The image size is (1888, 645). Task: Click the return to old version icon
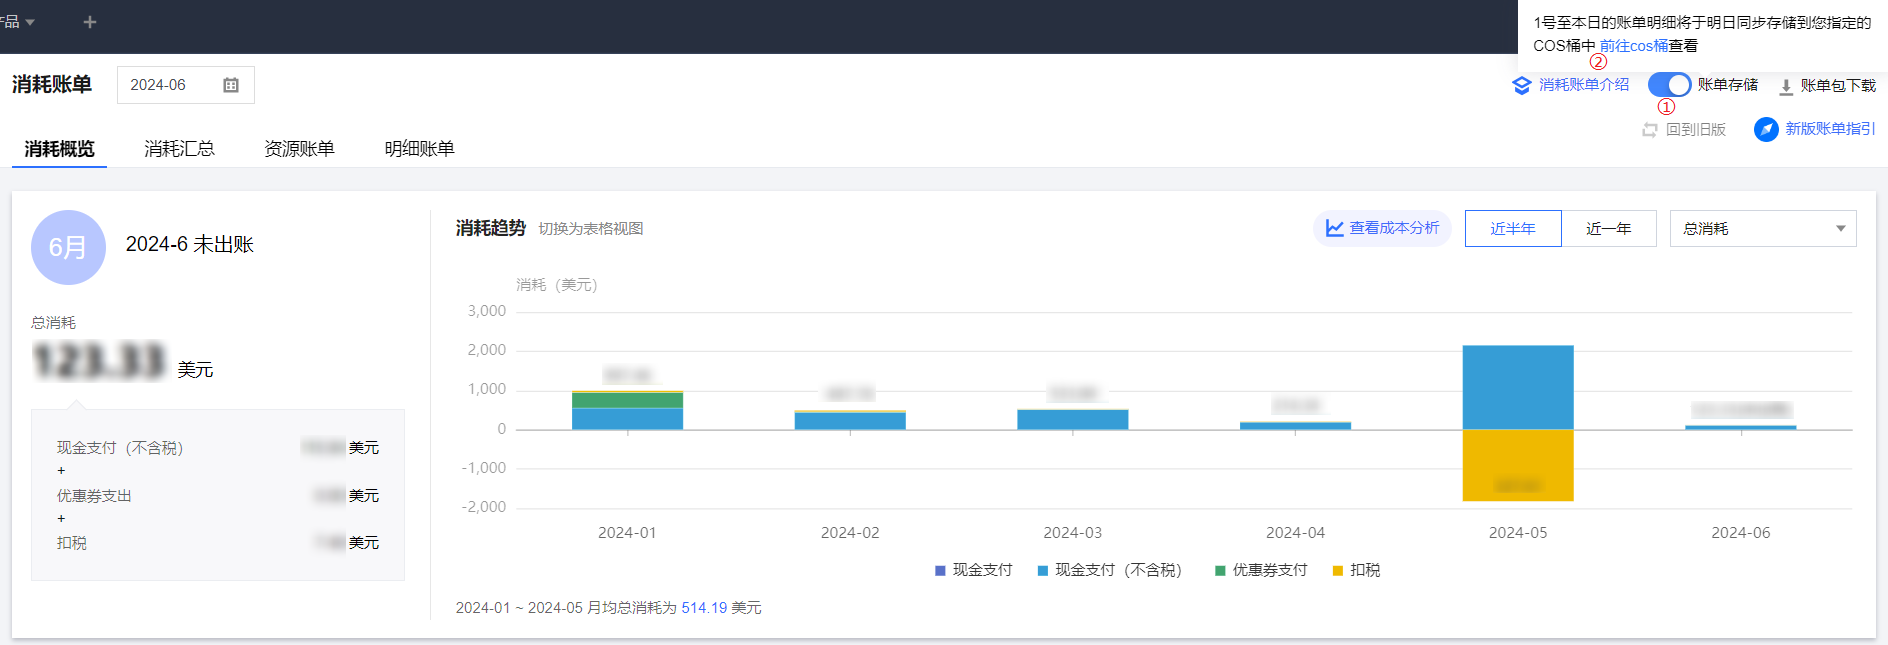point(1650,130)
